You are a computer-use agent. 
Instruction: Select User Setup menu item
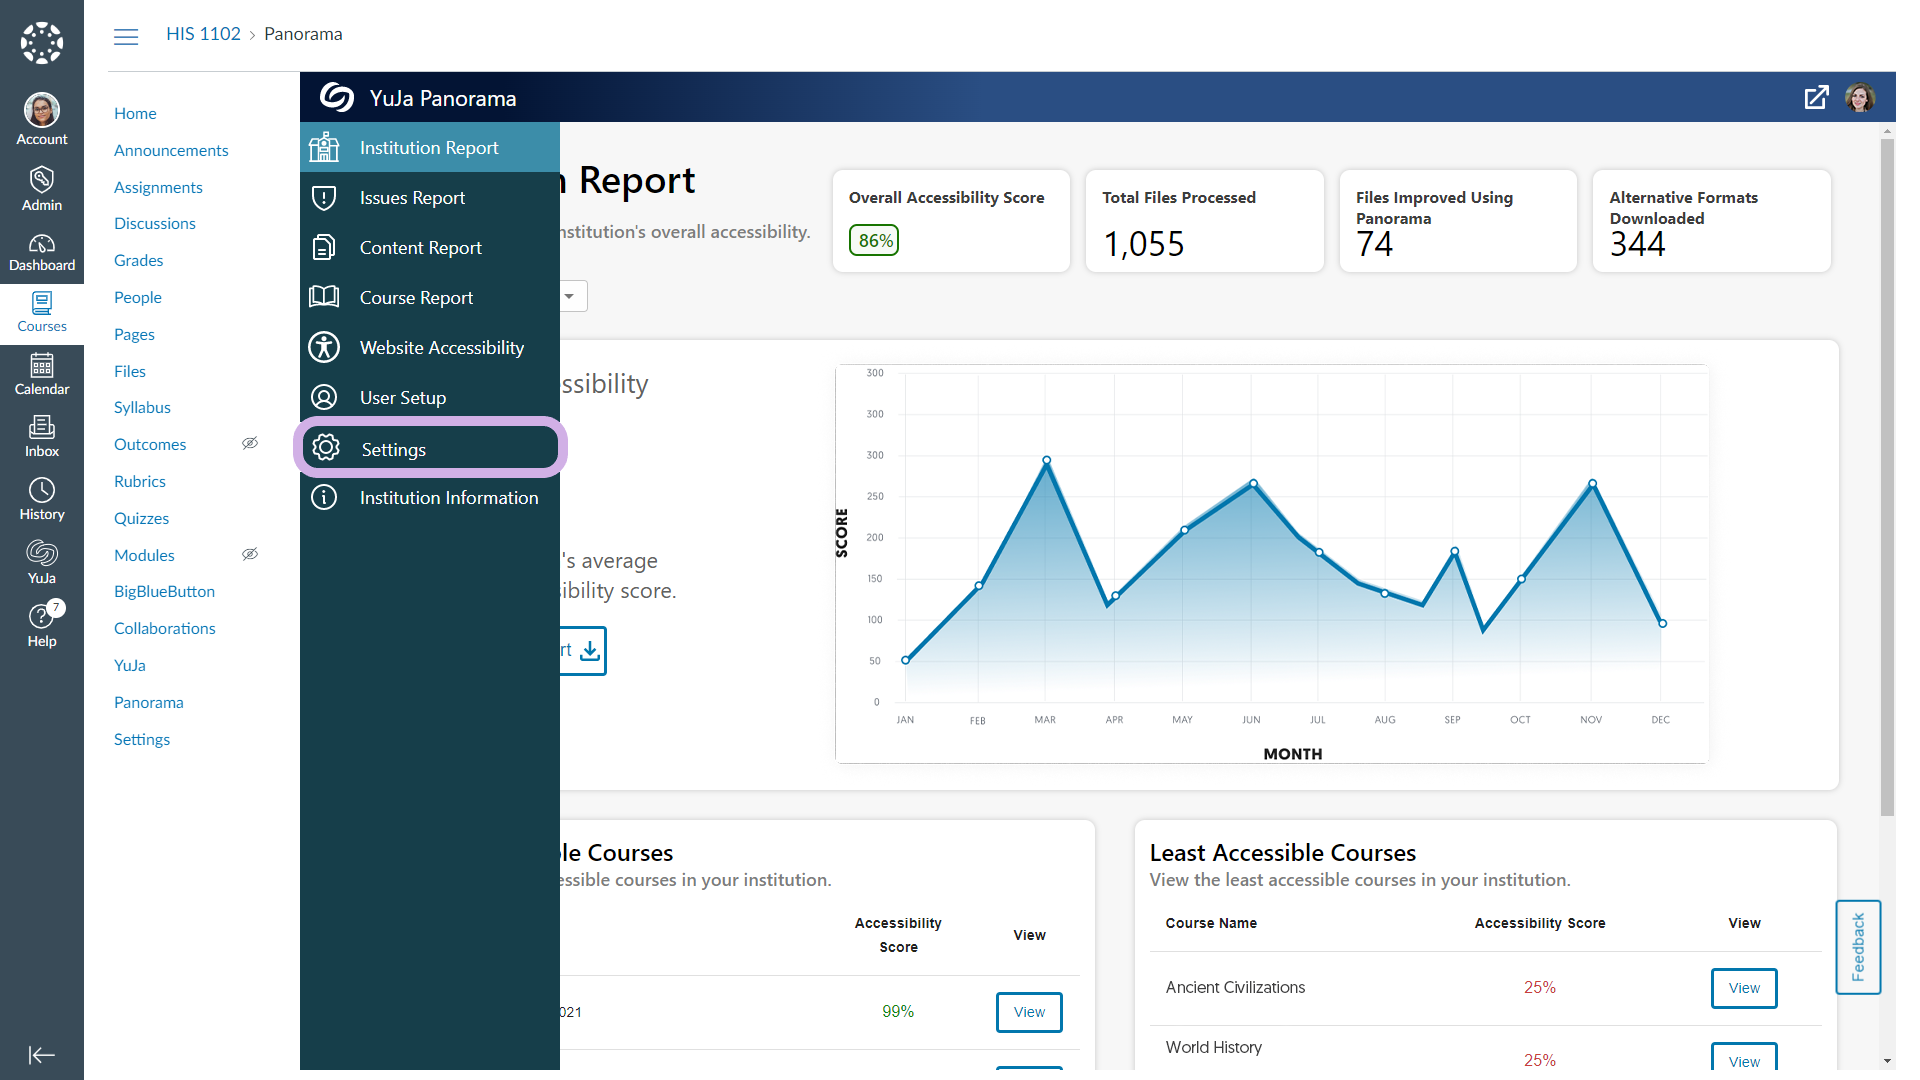402,398
